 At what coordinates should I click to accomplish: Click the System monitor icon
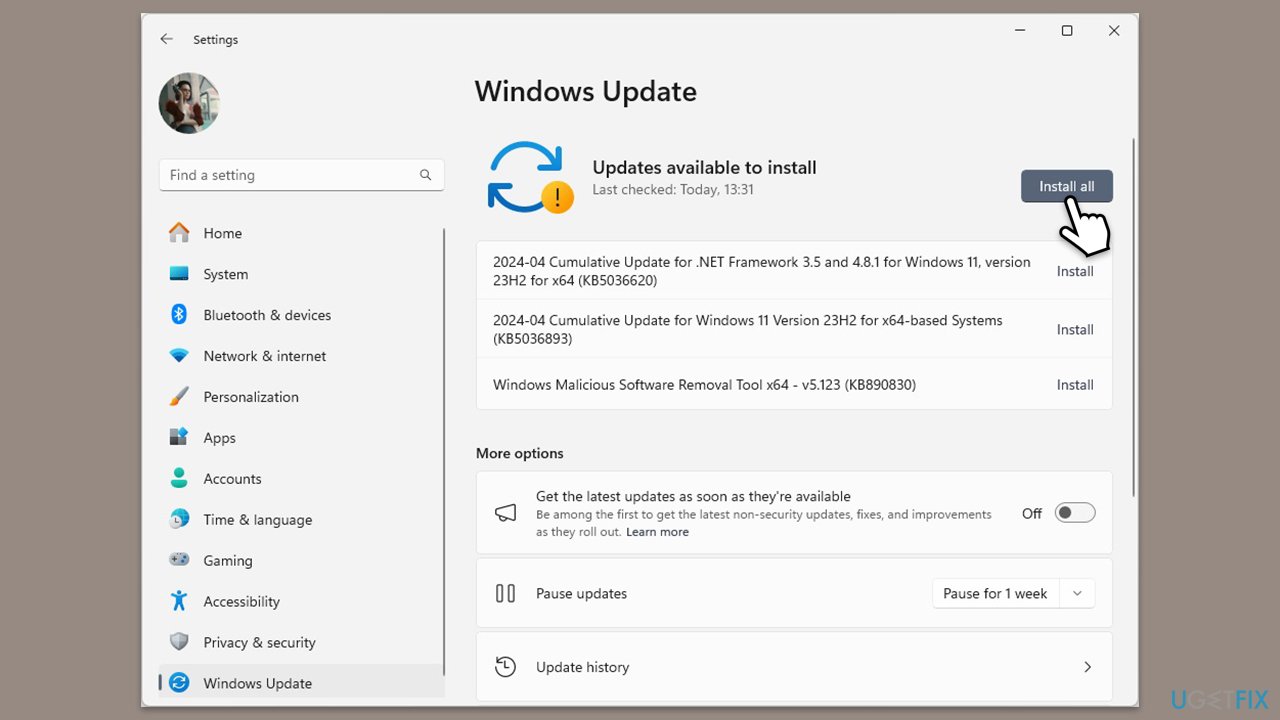click(179, 274)
